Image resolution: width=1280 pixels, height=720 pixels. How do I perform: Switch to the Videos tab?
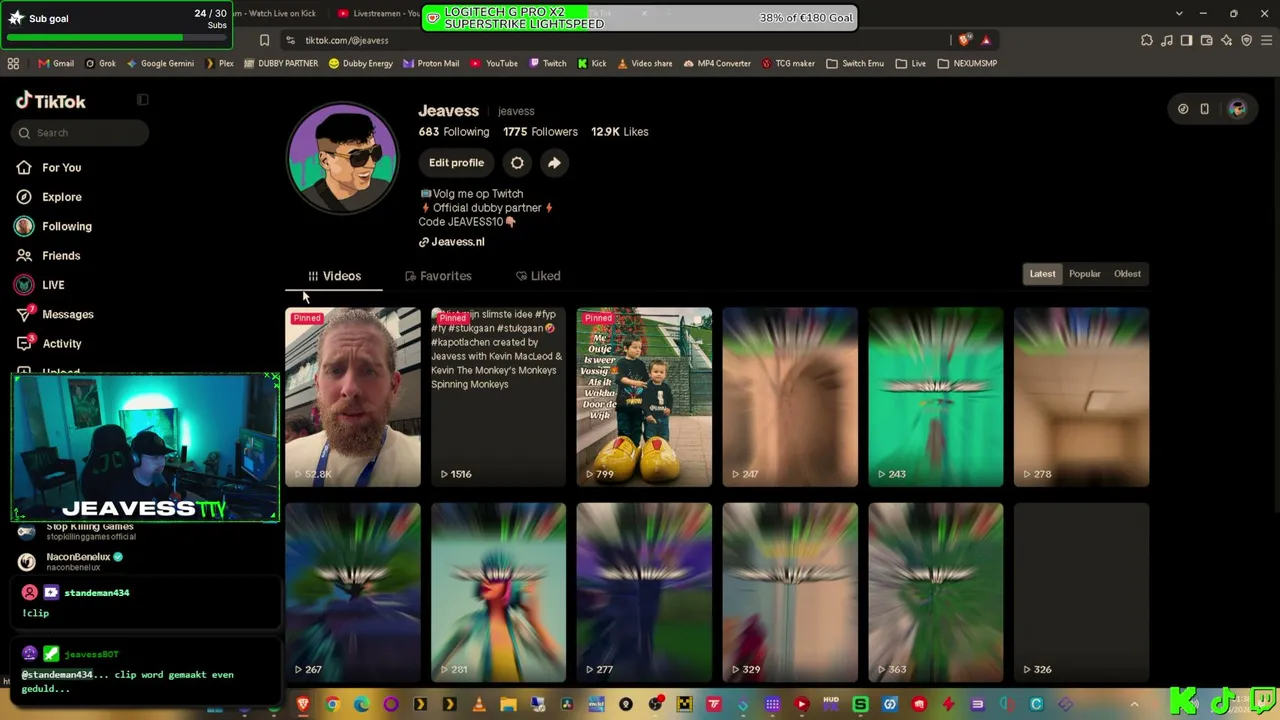[x=334, y=276]
